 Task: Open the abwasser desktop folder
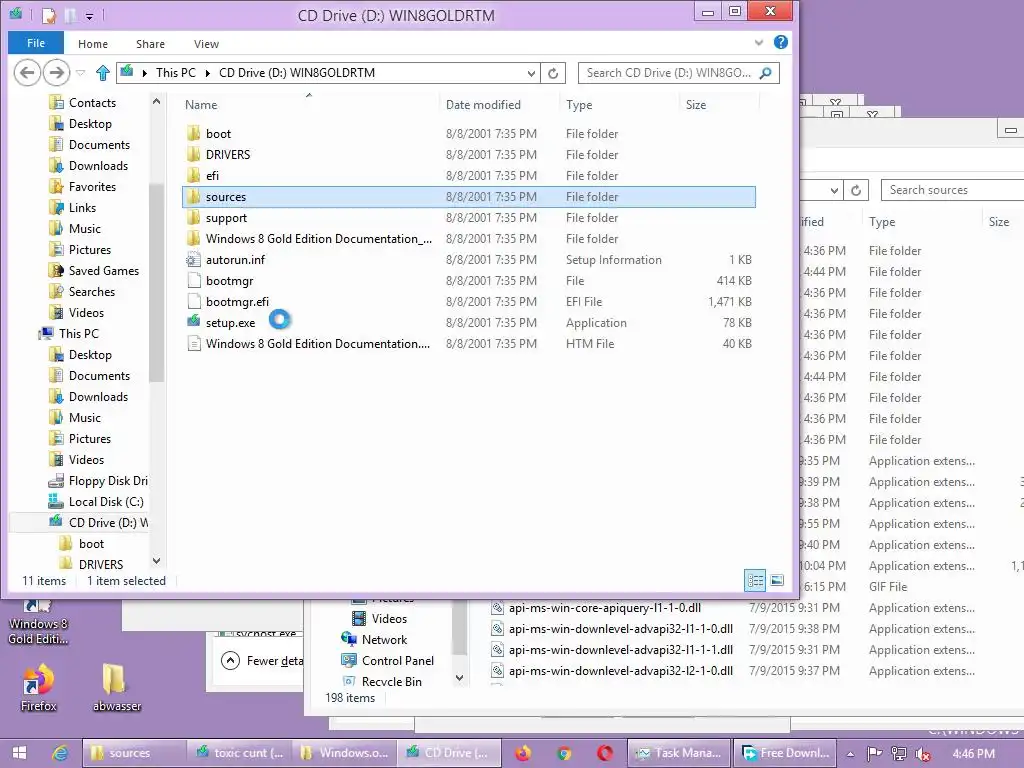[116, 688]
